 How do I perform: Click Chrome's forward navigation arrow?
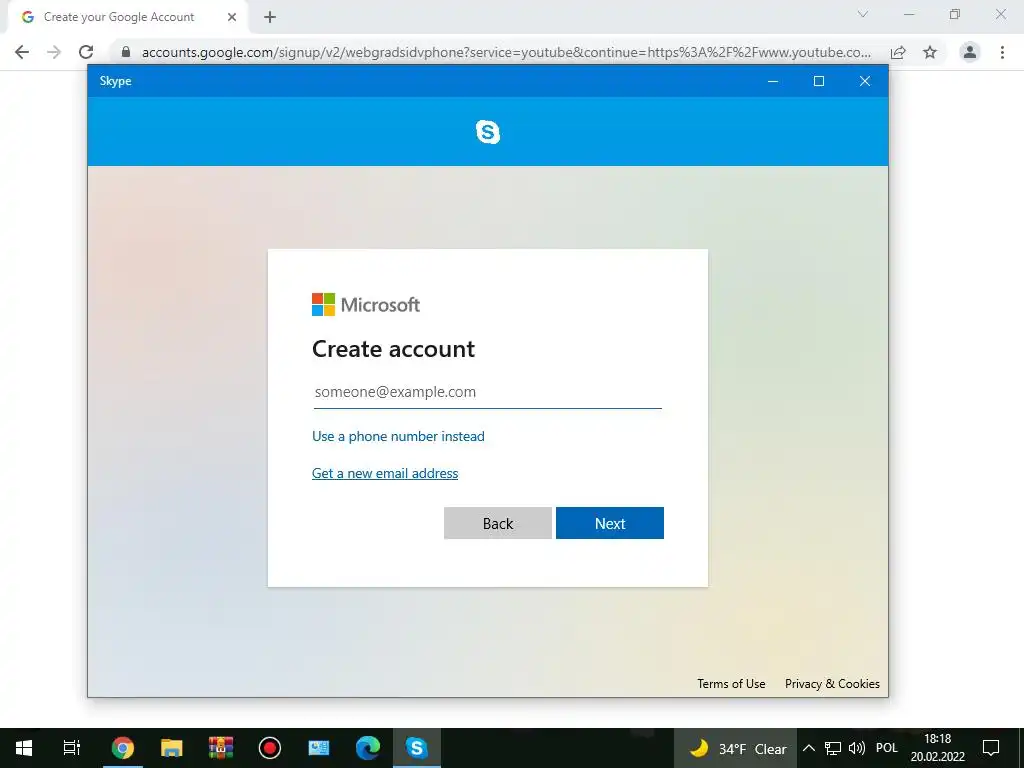click(54, 52)
